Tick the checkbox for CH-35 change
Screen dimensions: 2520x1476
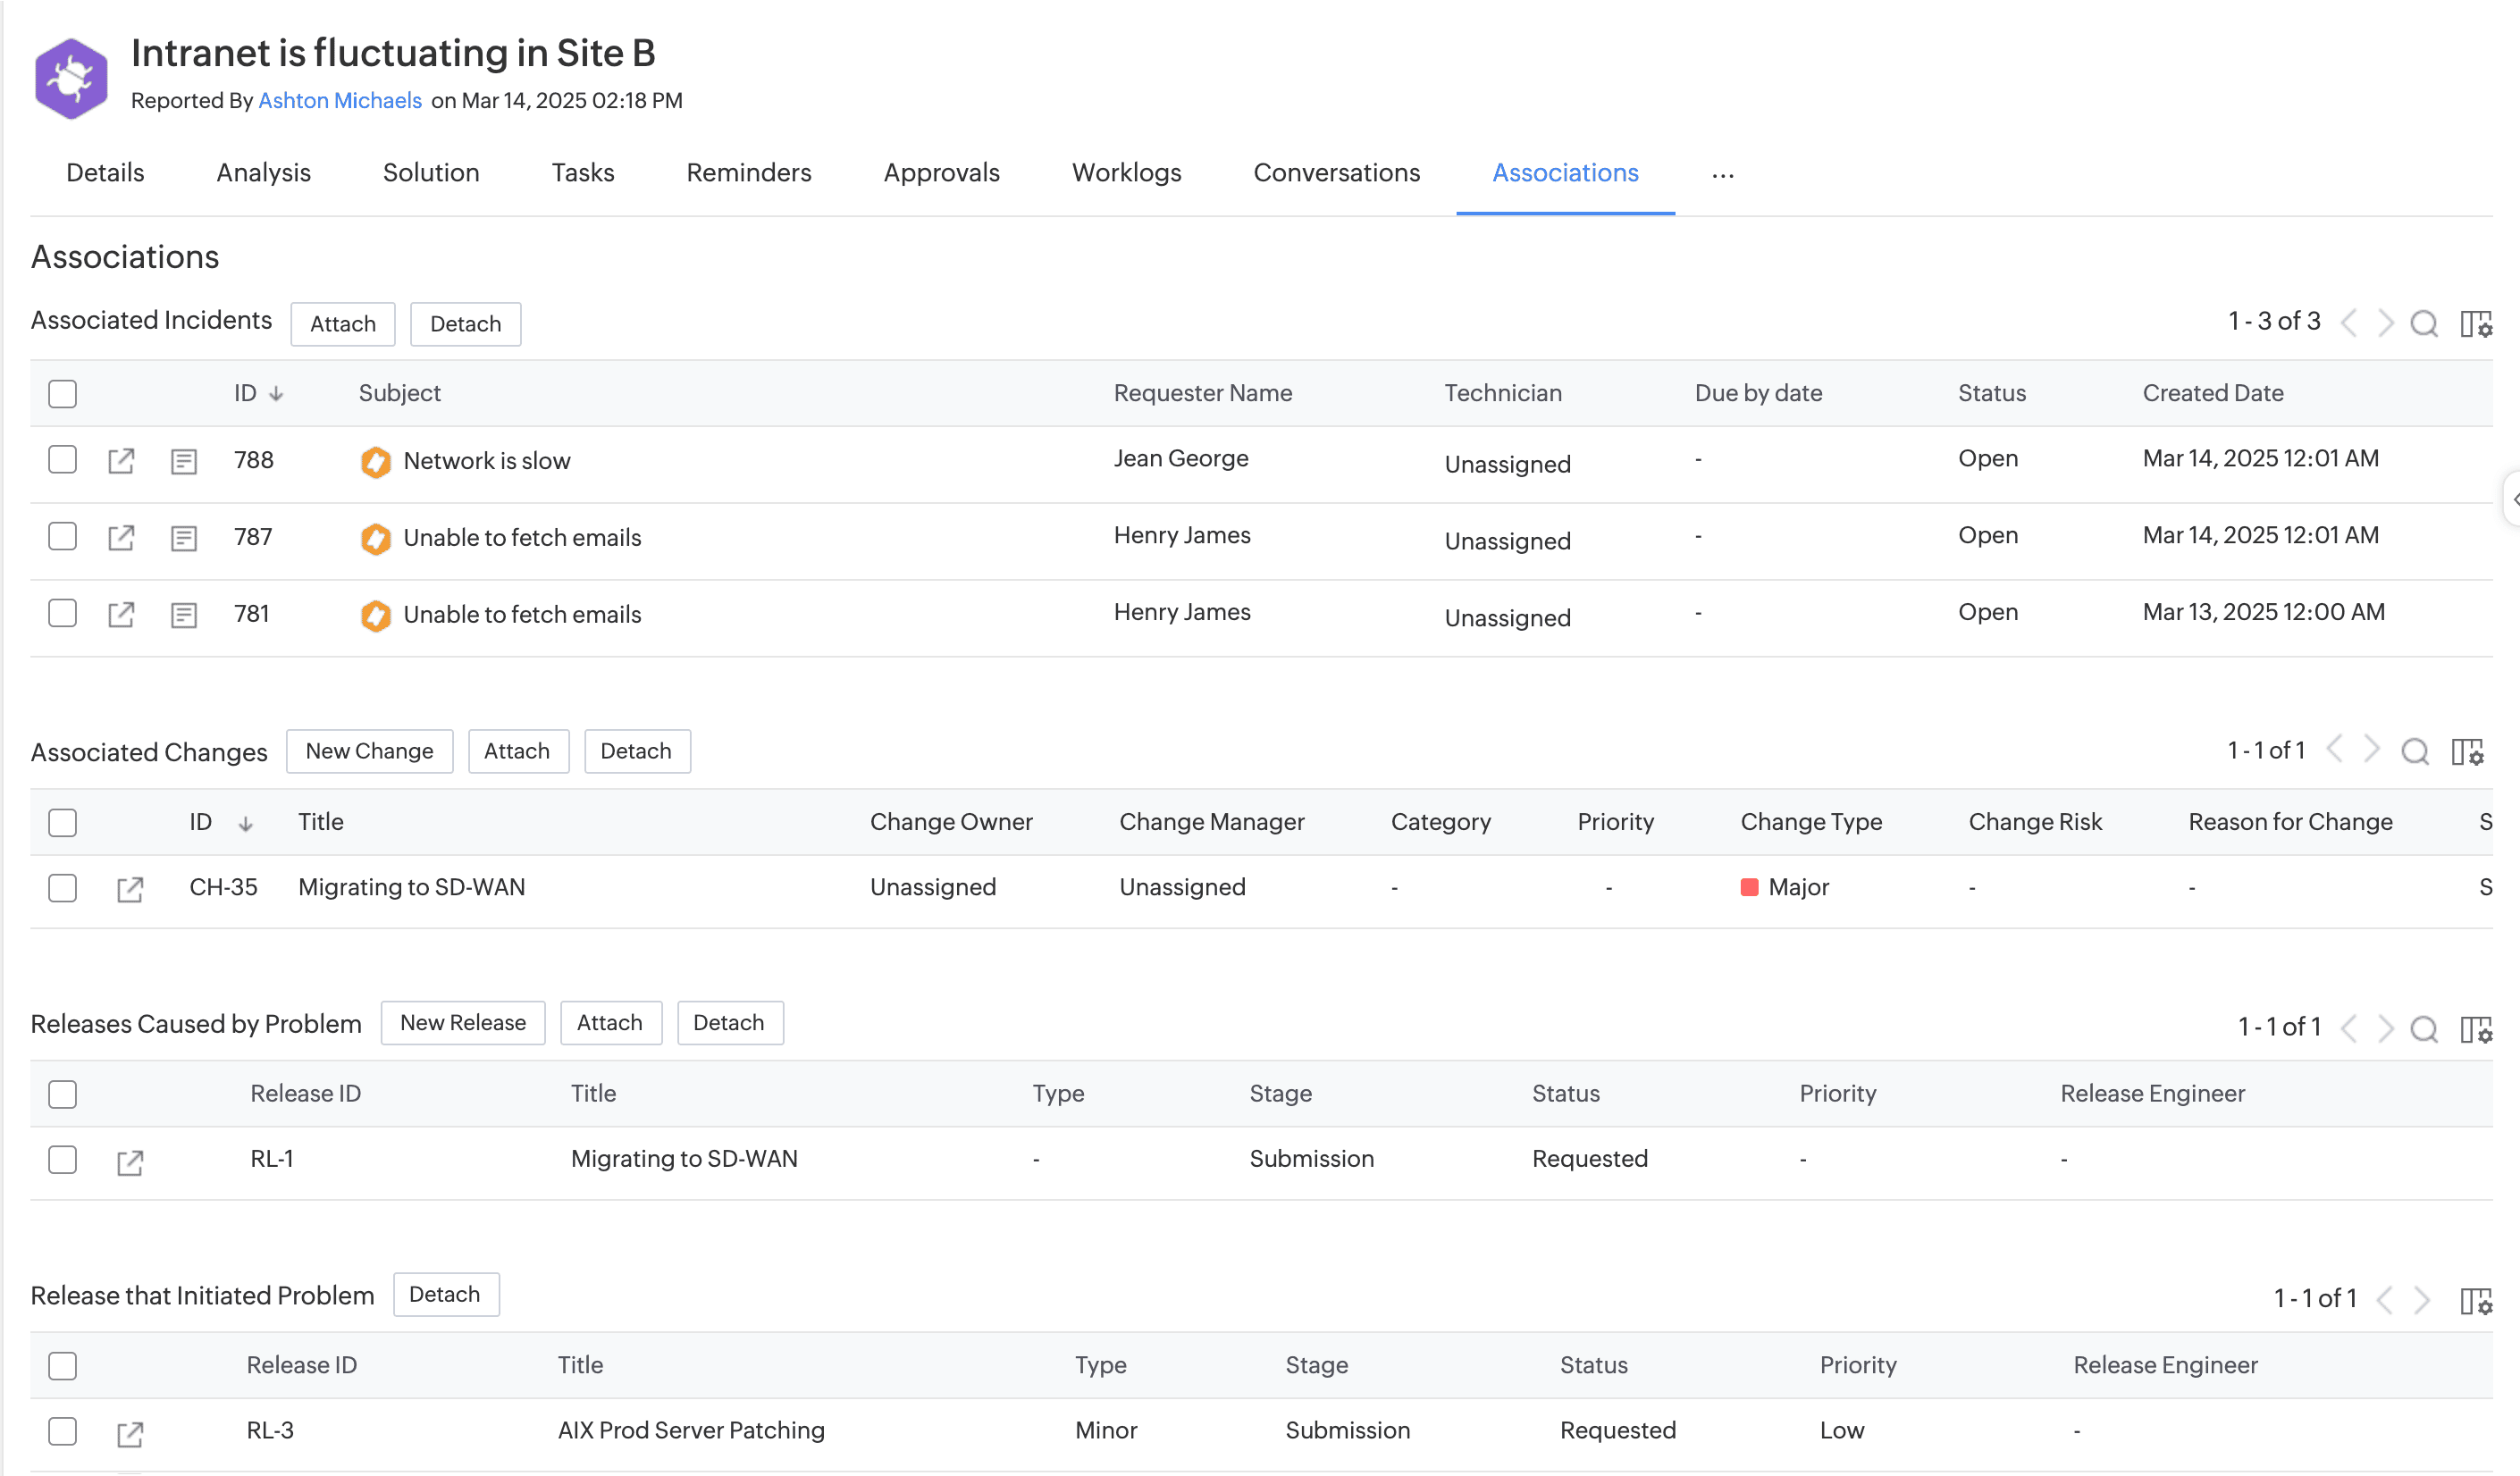(x=62, y=888)
